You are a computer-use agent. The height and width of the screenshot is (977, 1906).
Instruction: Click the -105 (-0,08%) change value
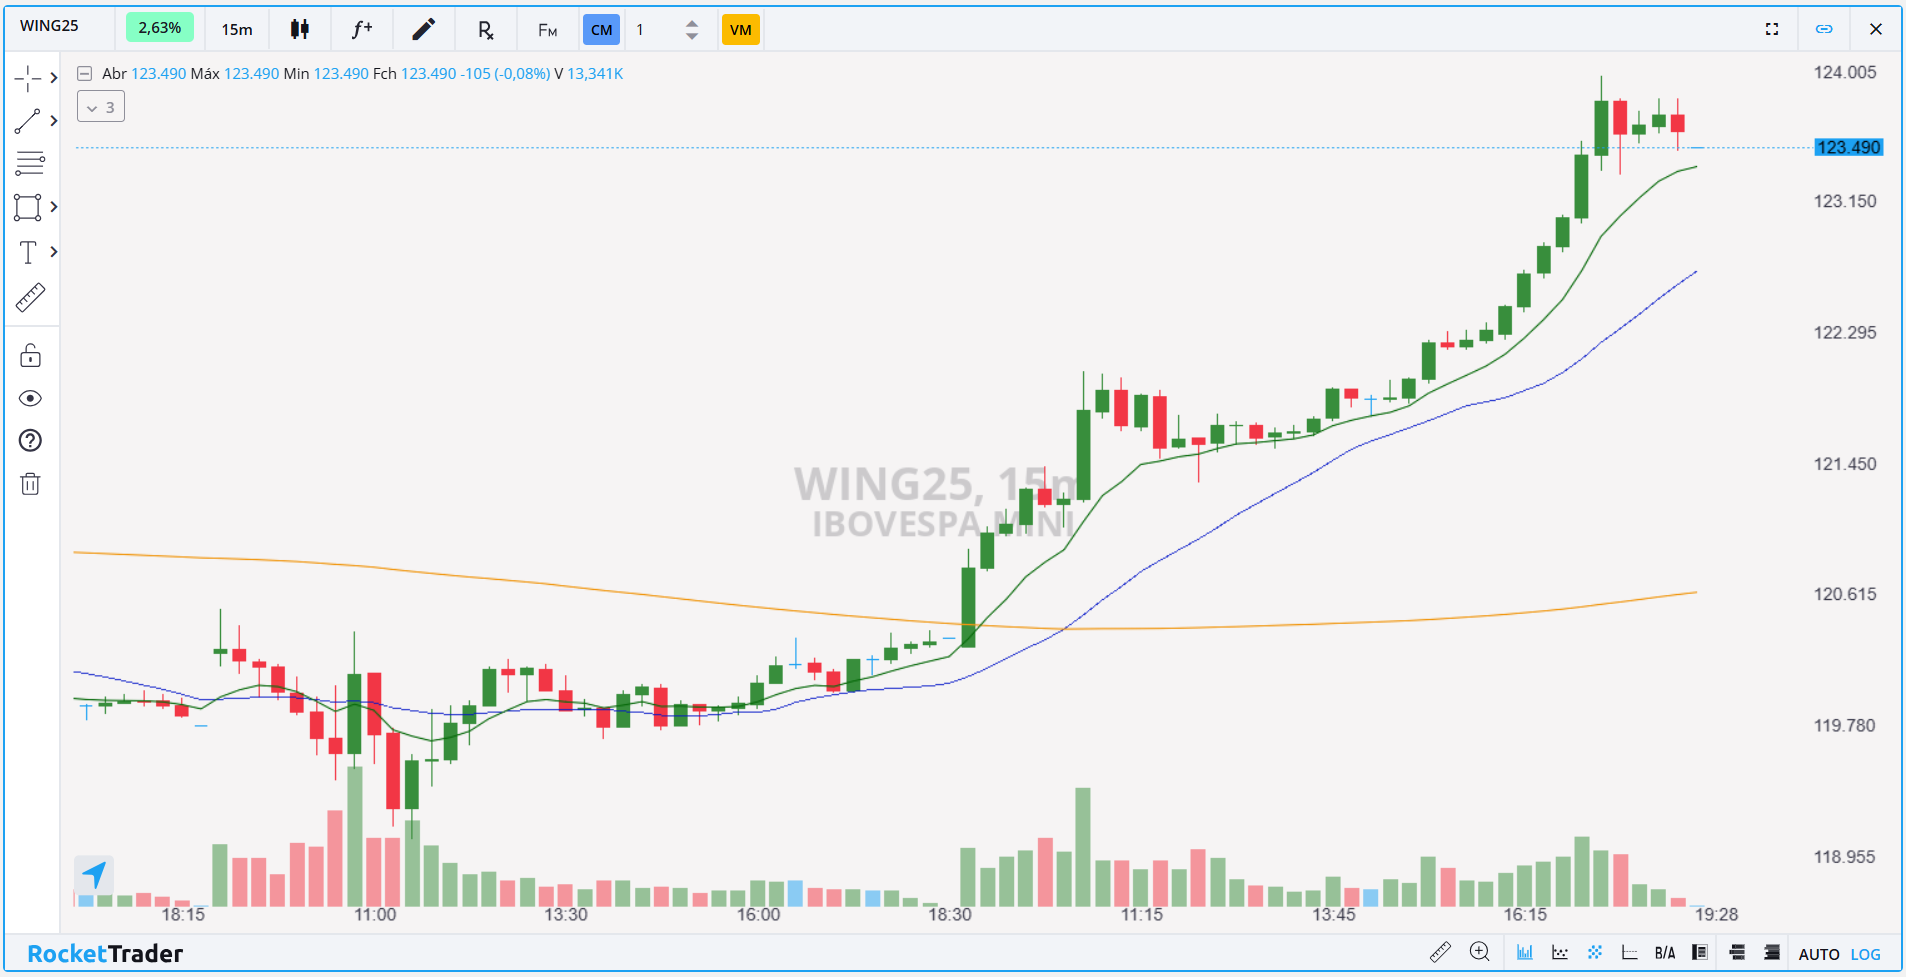(x=505, y=73)
